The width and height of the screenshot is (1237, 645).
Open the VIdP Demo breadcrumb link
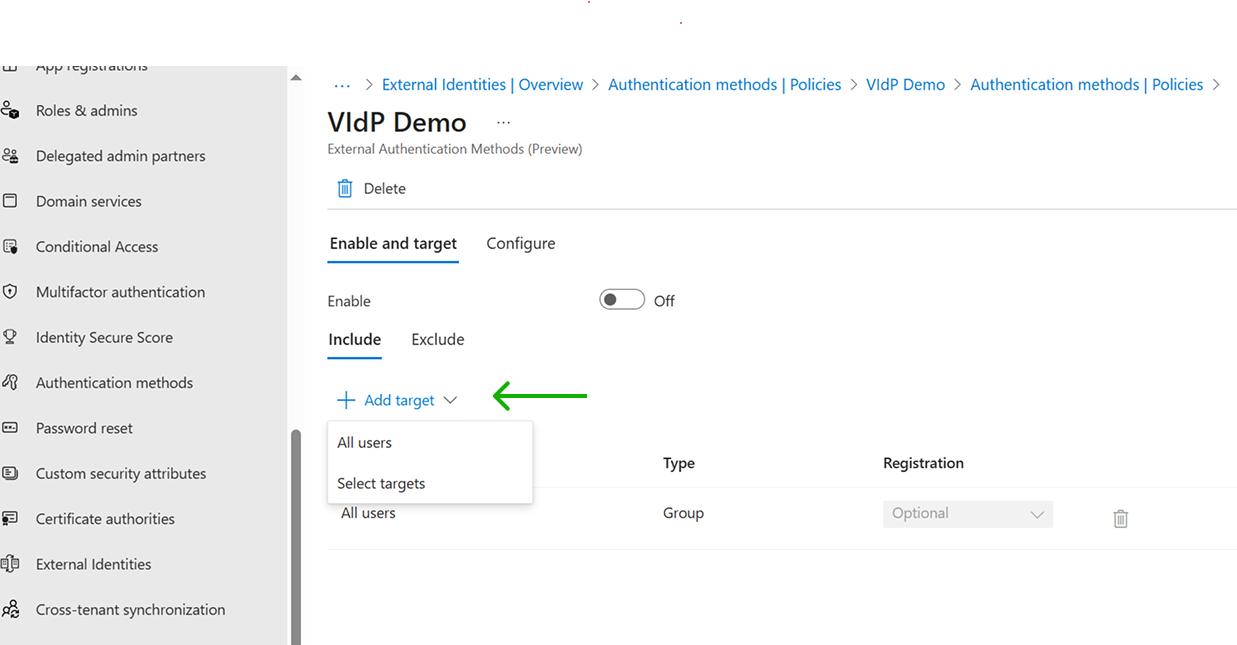tap(905, 85)
